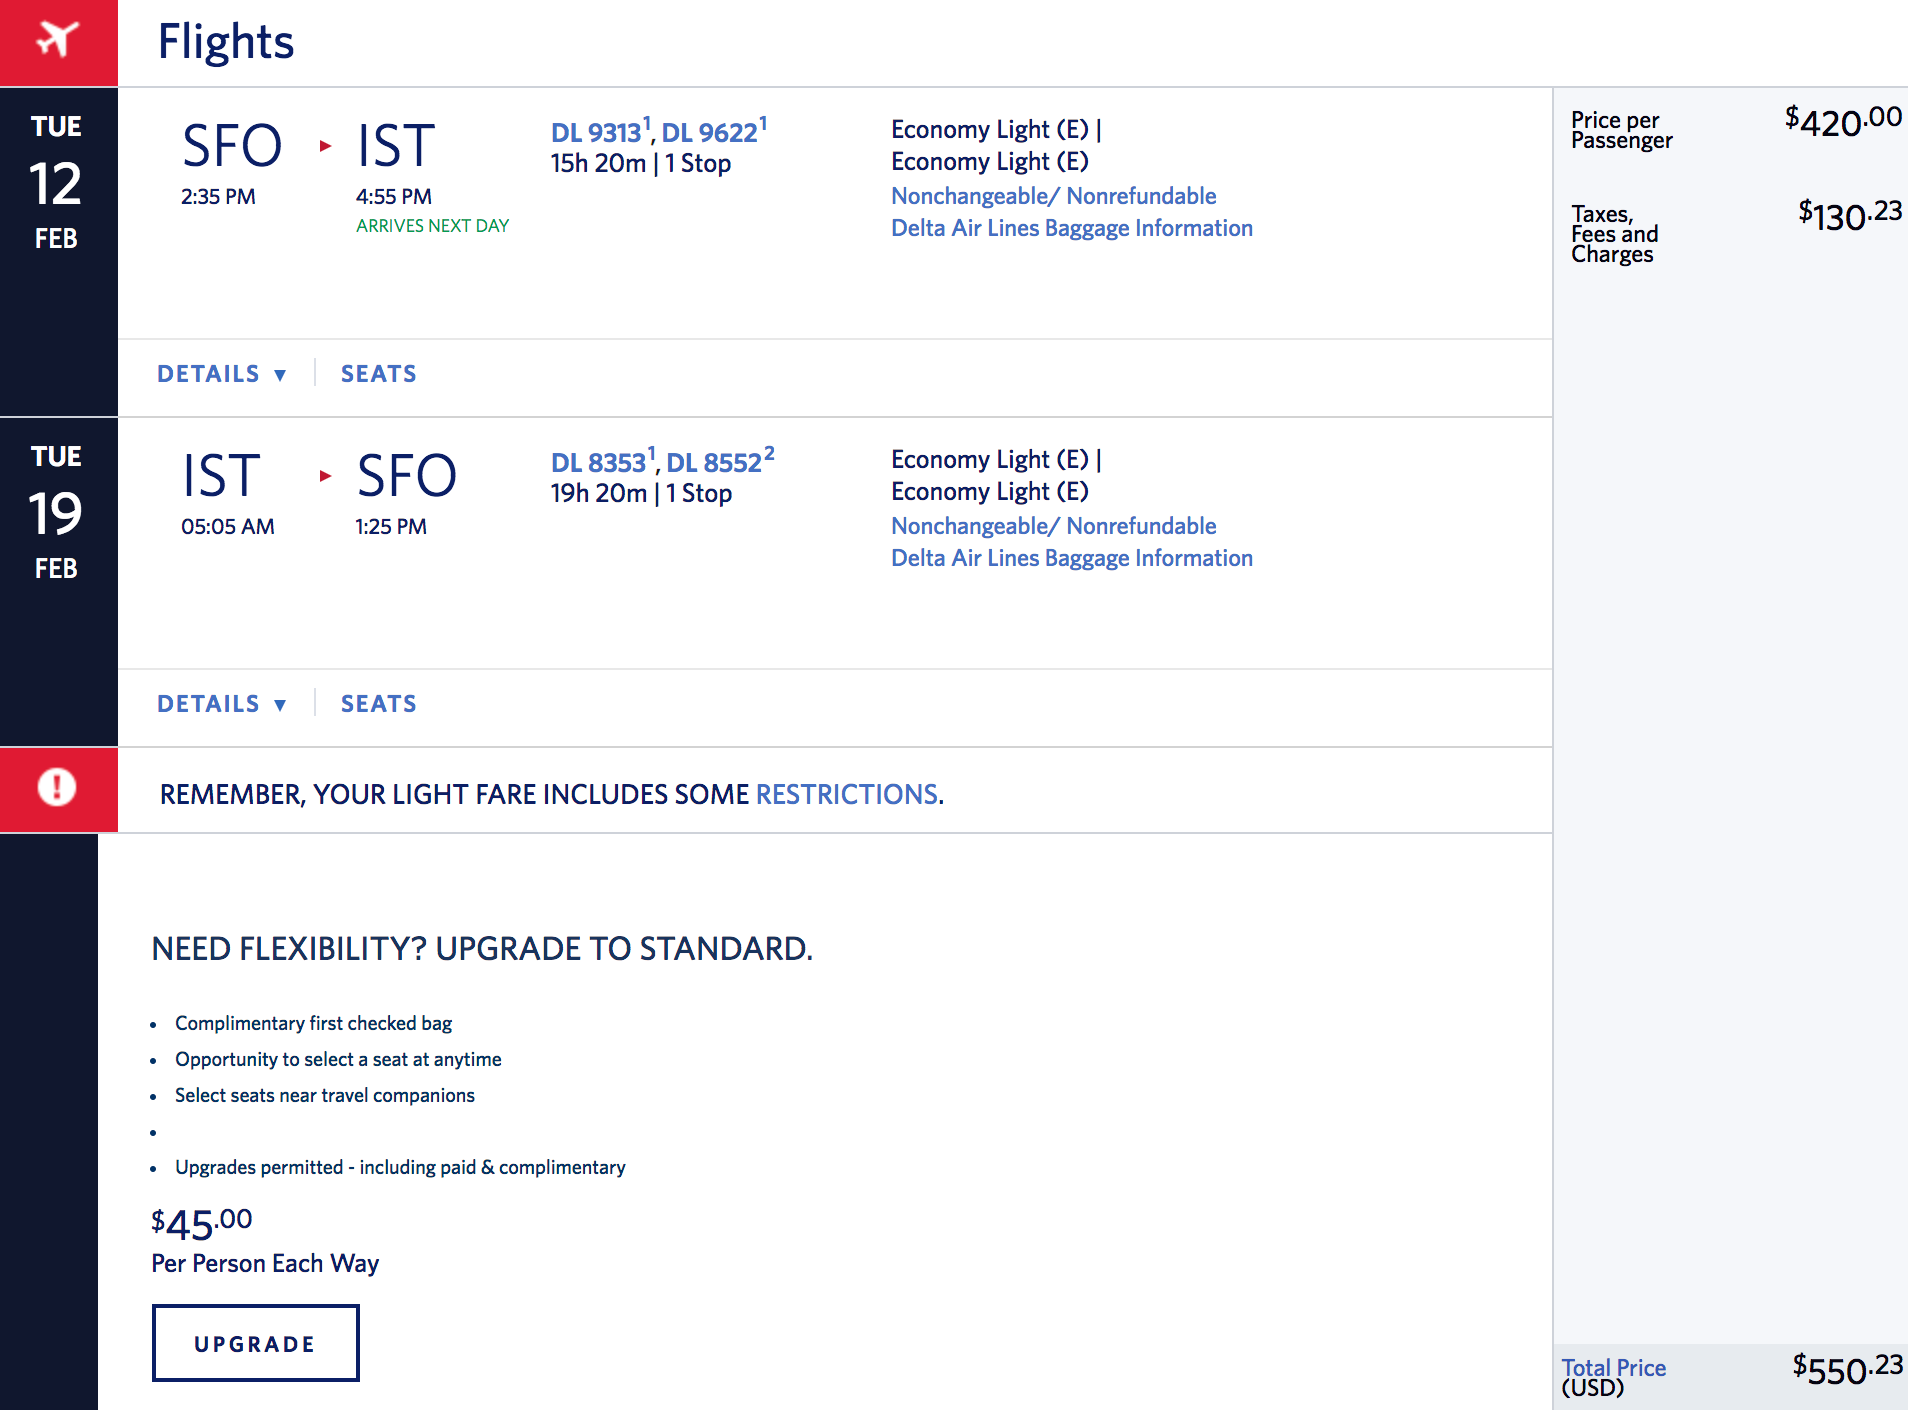Expand DETAILS for the SFO to IST flight
The height and width of the screenshot is (1410, 1908).
coord(222,374)
